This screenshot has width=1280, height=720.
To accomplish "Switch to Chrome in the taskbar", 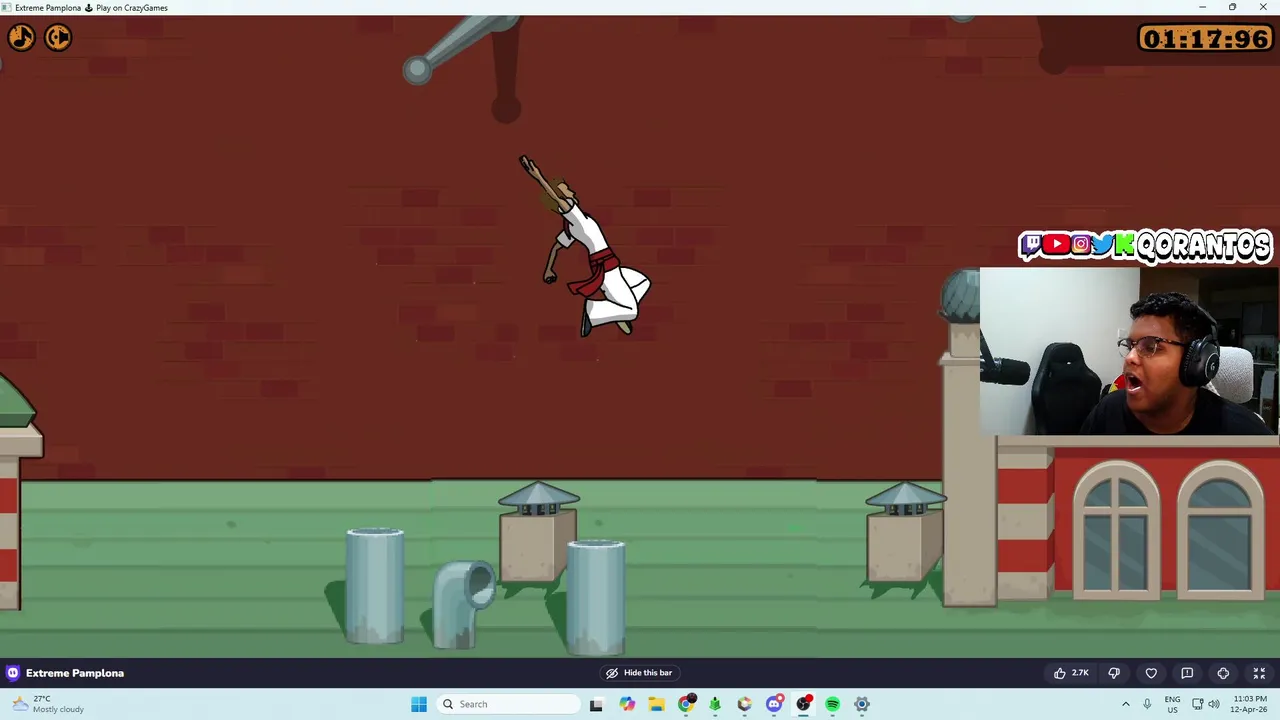I will (686, 704).
